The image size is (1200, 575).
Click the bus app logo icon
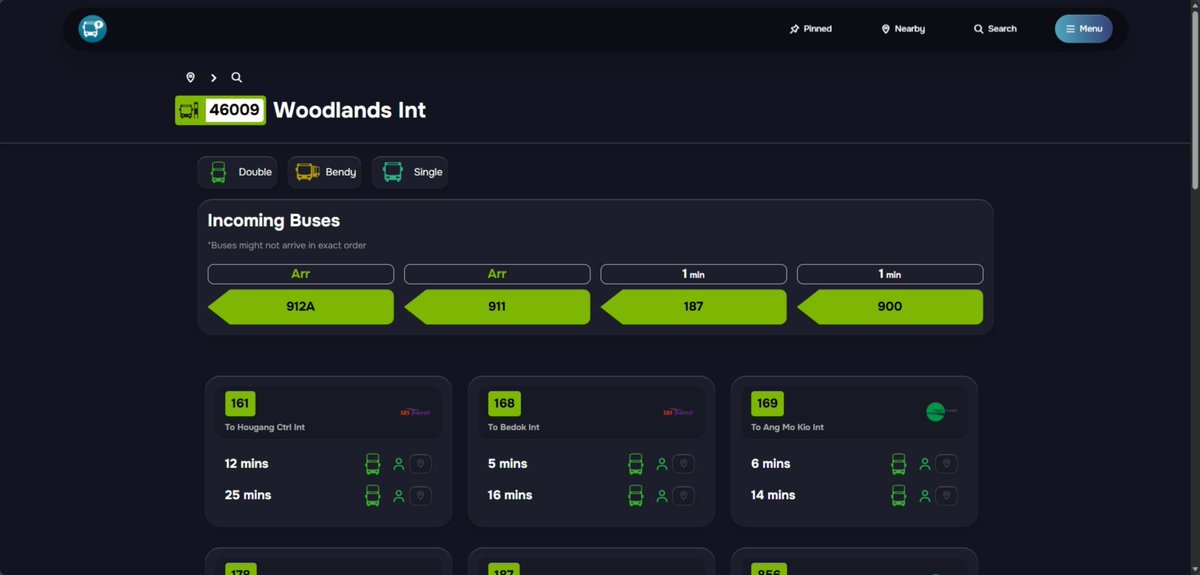[92, 29]
